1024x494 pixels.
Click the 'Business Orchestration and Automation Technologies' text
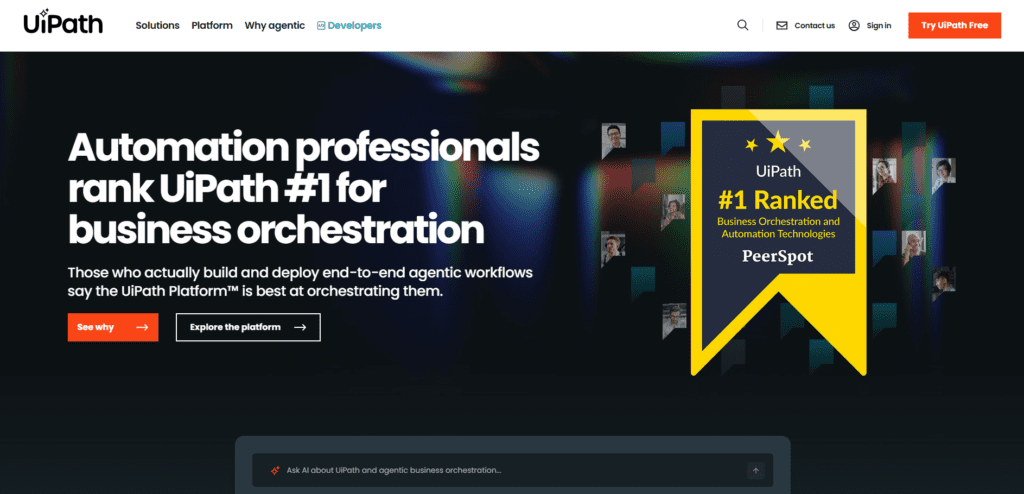click(x=778, y=227)
